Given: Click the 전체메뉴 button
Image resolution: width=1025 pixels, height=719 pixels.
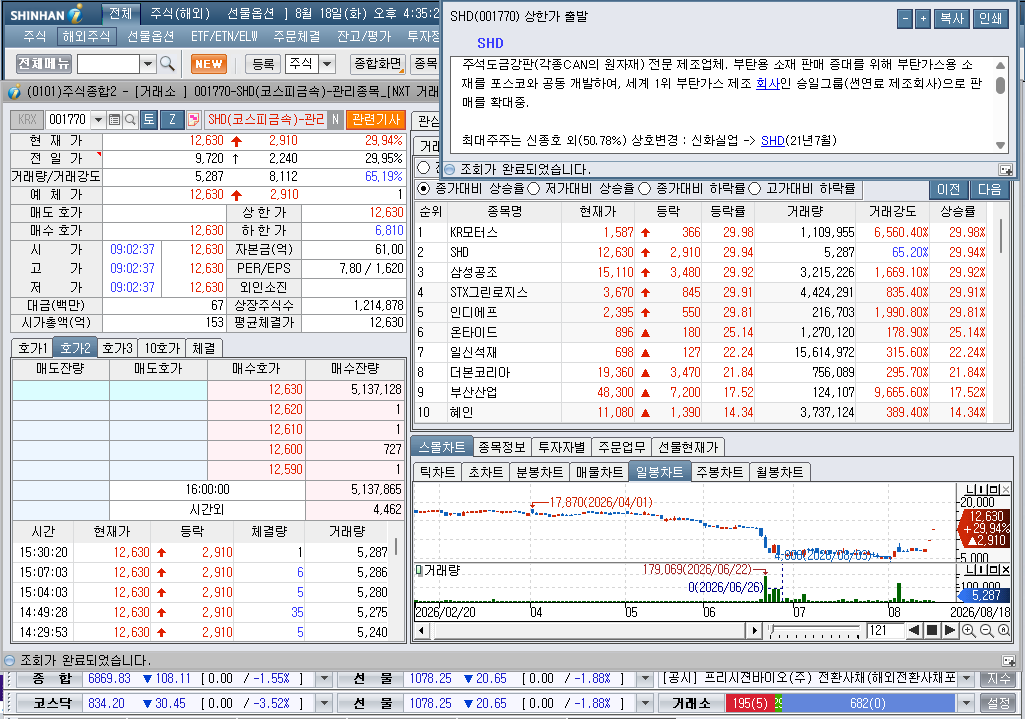Looking at the screenshot, I should click(44, 63).
